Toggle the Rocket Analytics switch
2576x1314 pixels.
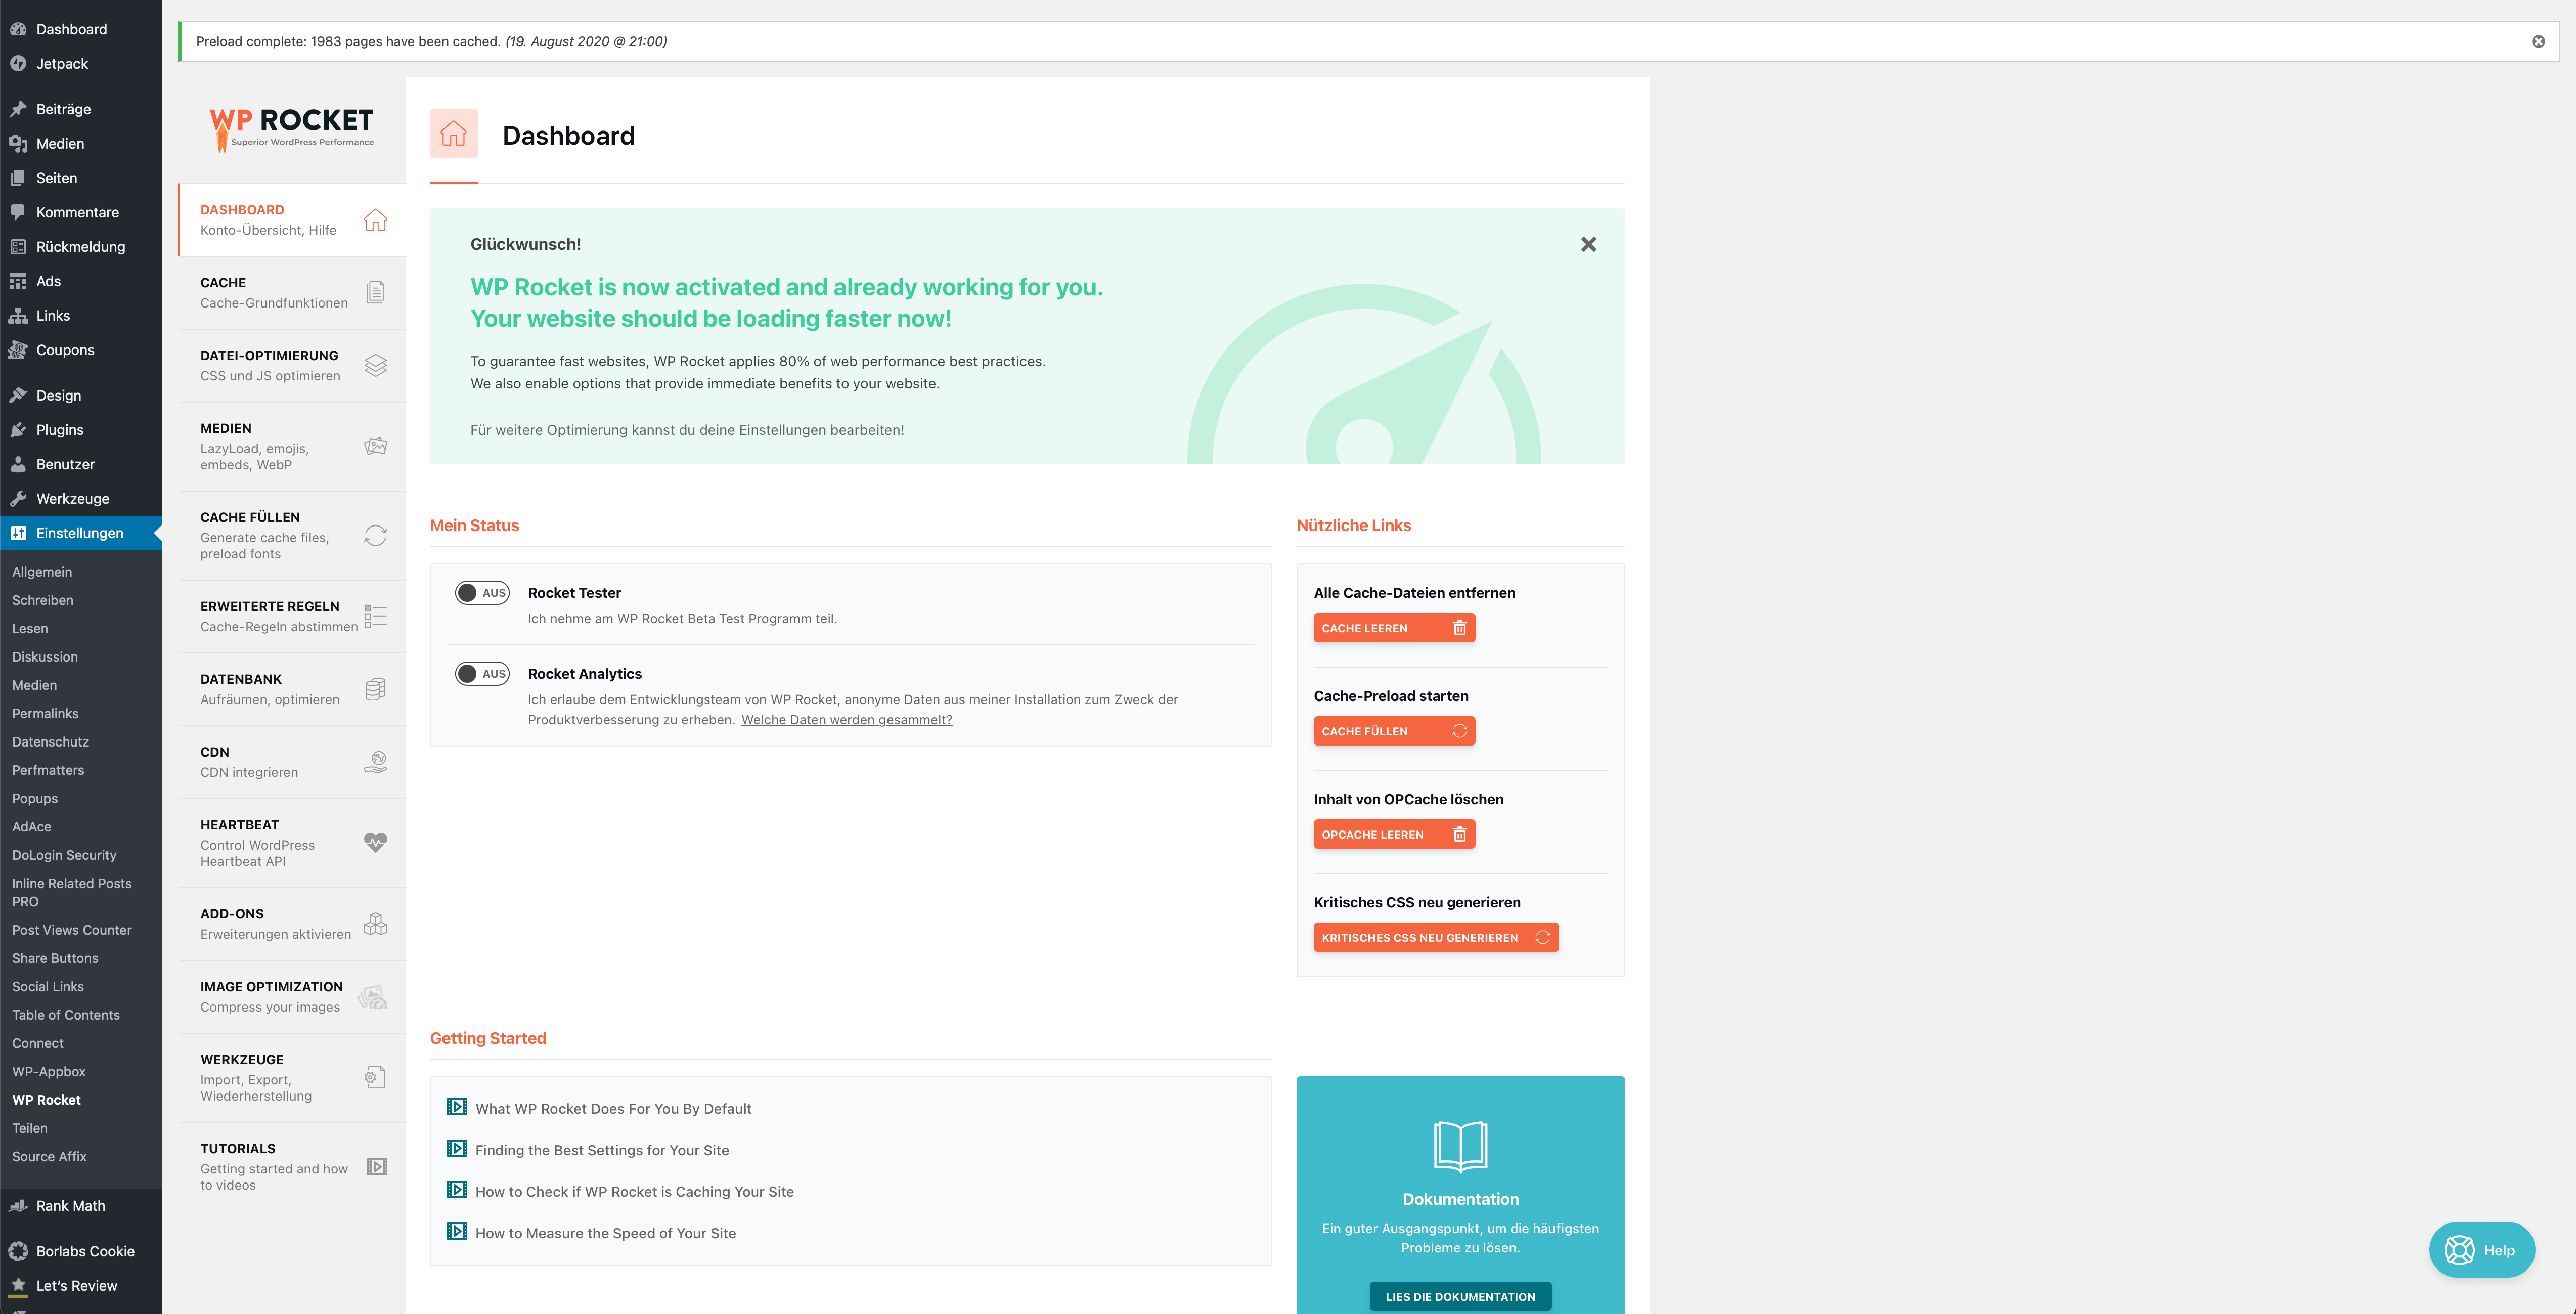(x=482, y=673)
